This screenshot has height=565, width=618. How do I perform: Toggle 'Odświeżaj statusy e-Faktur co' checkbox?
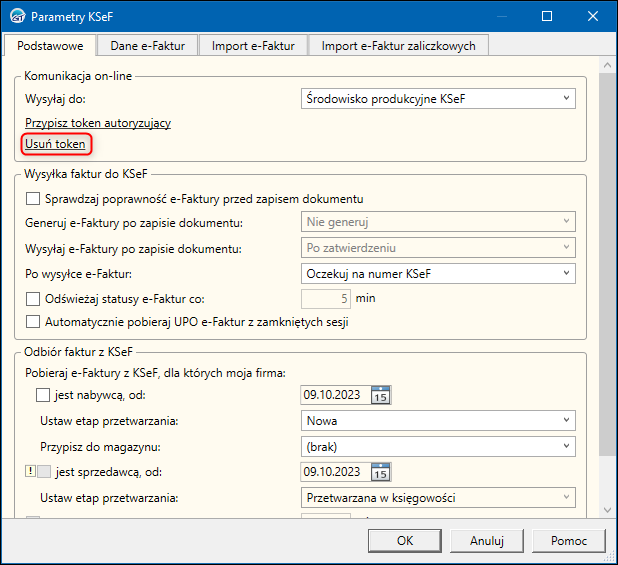33,299
